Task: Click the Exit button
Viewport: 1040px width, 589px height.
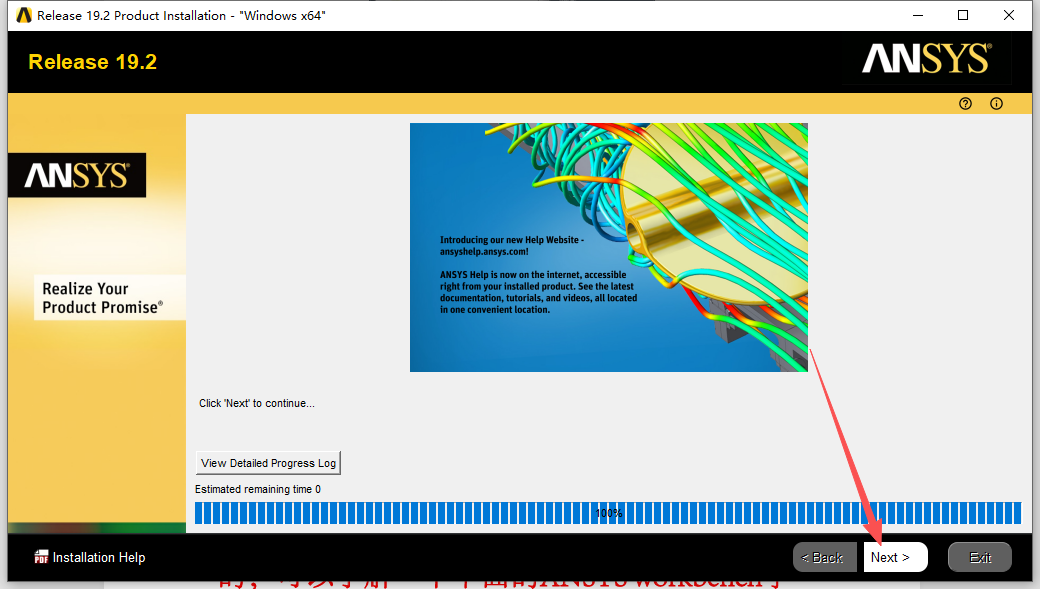Action: (979, 557)
